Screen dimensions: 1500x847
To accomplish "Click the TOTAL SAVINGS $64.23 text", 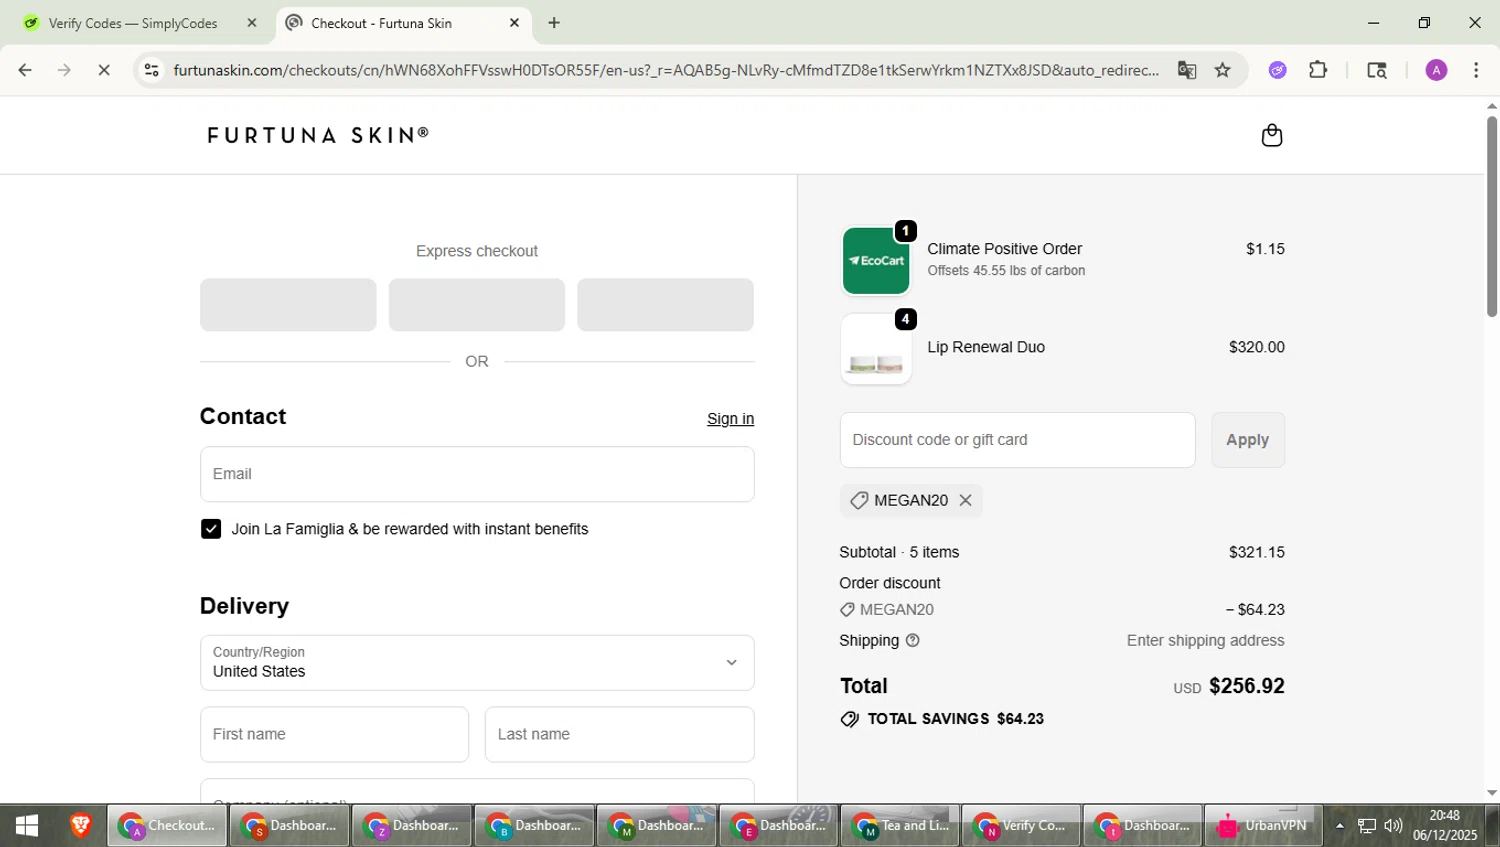I will [955, 719].
